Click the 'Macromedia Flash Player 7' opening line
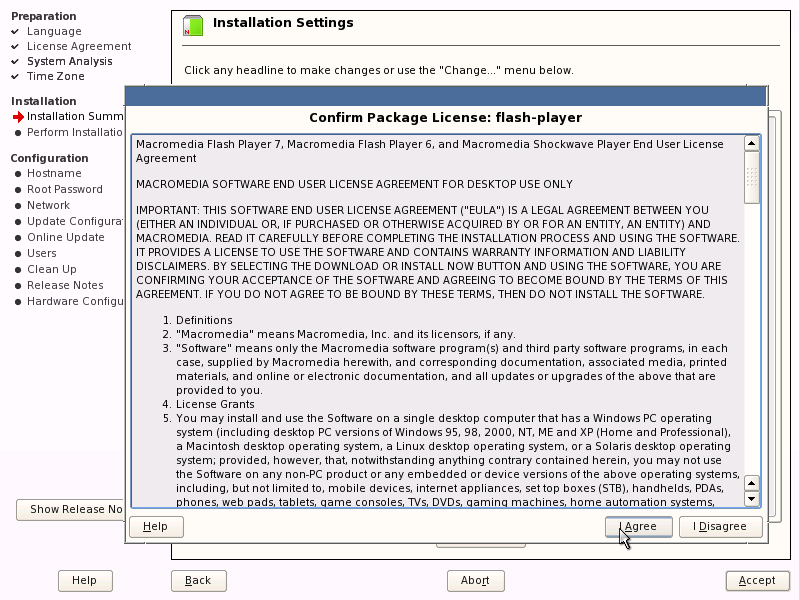800x600 pixels. (430, 151)
